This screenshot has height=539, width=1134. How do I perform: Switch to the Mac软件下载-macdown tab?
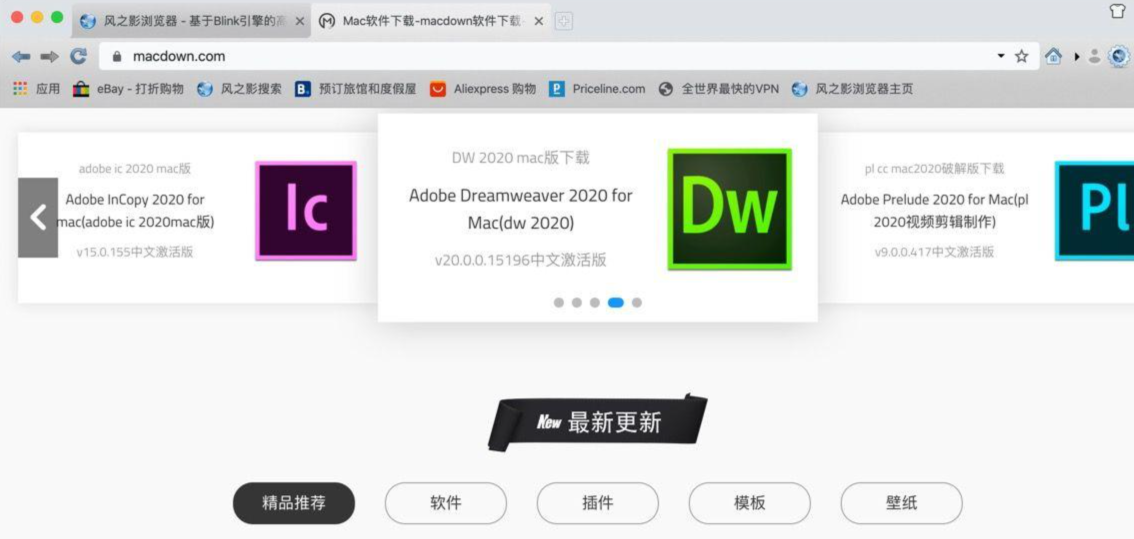[431, 21]
